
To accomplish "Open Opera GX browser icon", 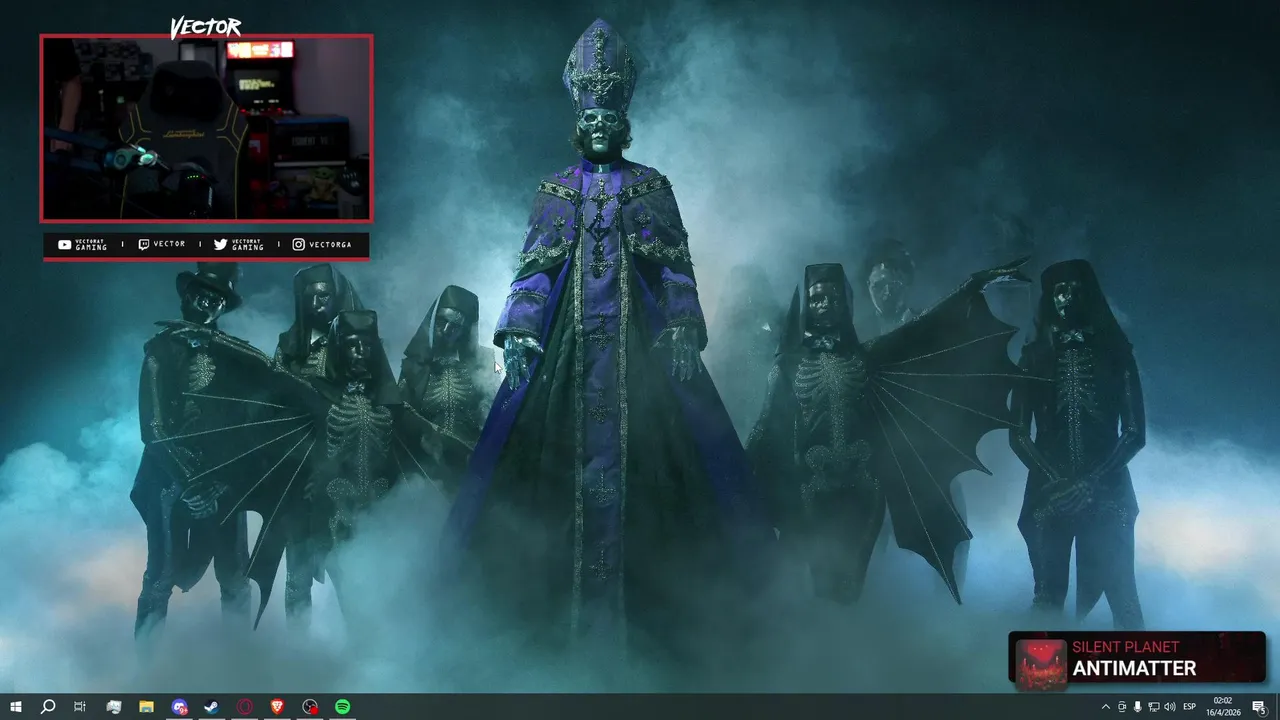I will (x=245, y=707).
